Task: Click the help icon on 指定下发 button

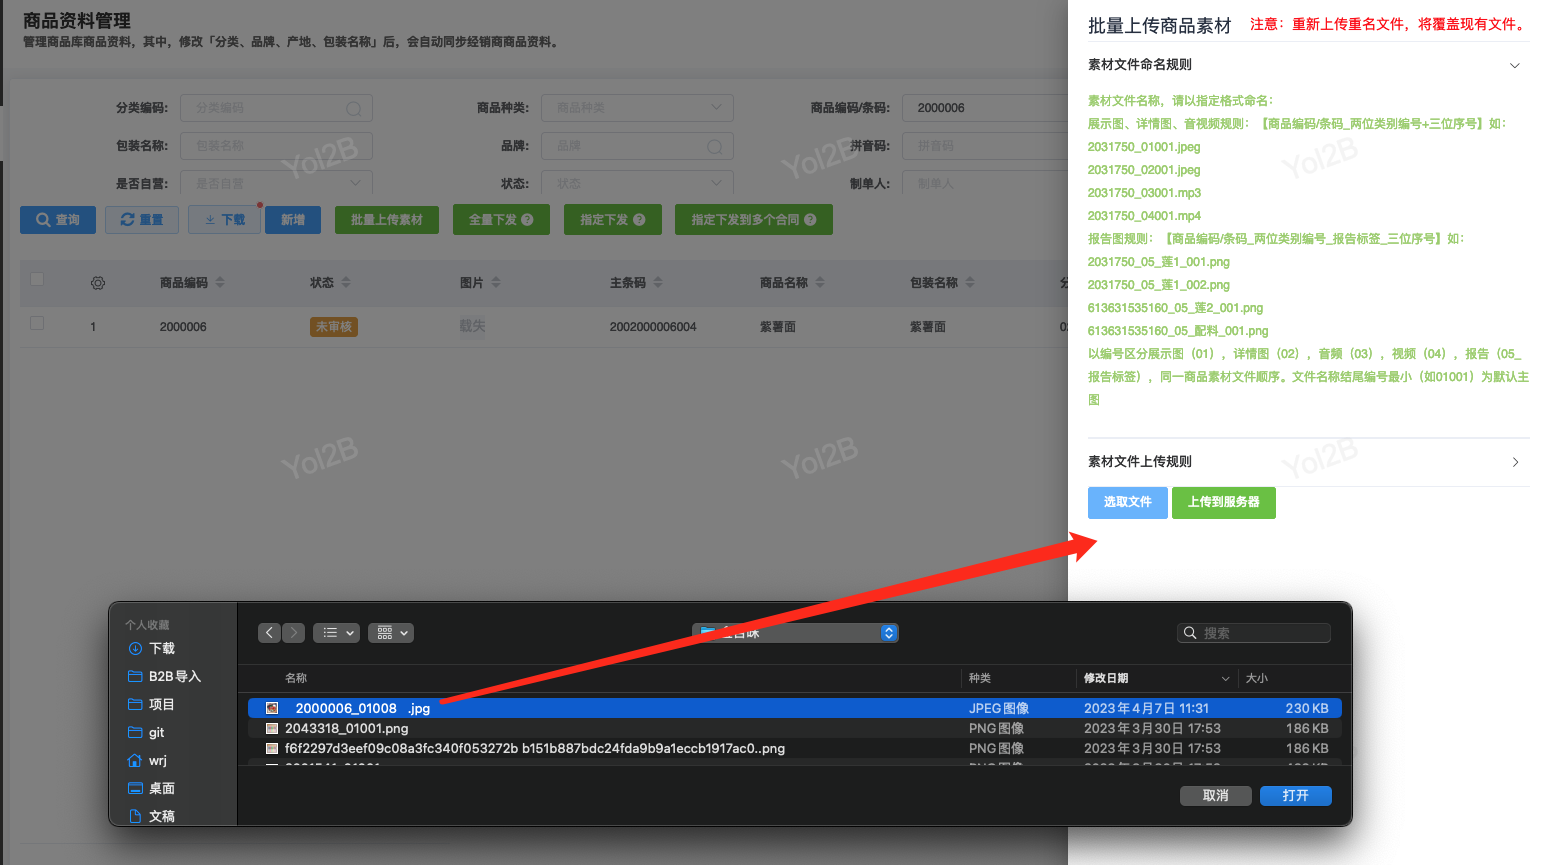Action: point(639,220)
